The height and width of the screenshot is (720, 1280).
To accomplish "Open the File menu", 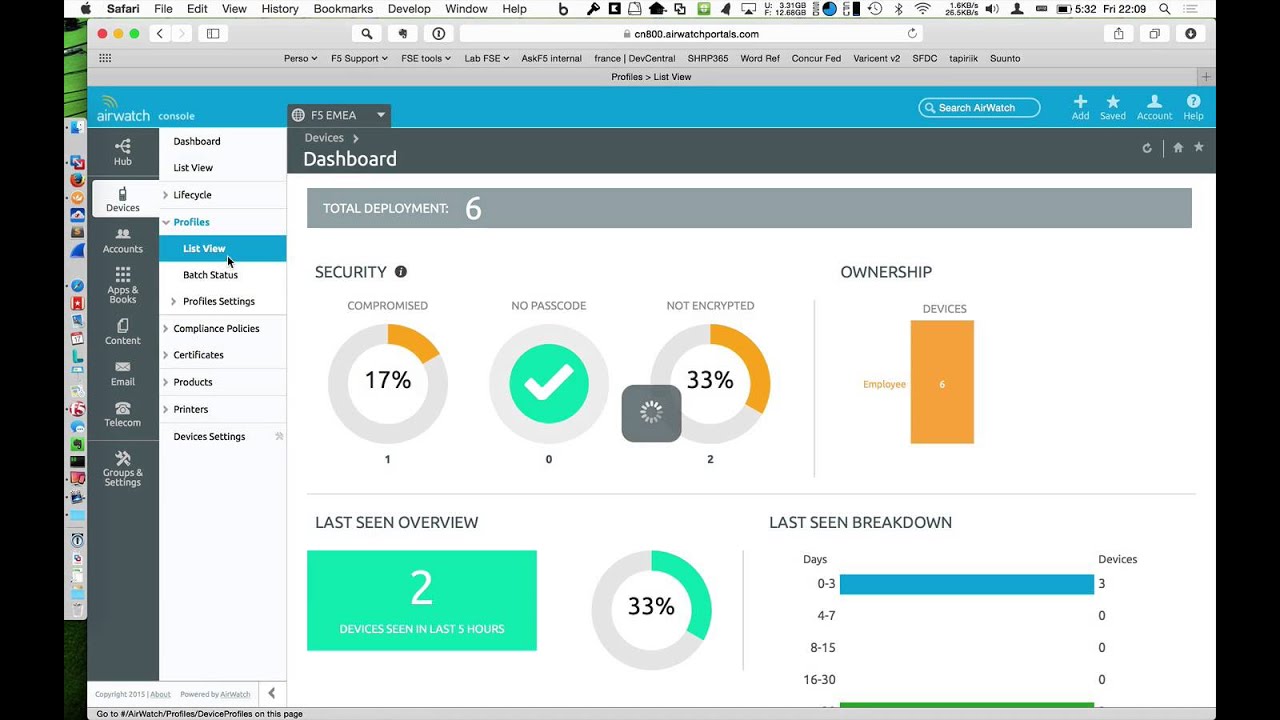I will pyautogui.click(x=163, y=9).
